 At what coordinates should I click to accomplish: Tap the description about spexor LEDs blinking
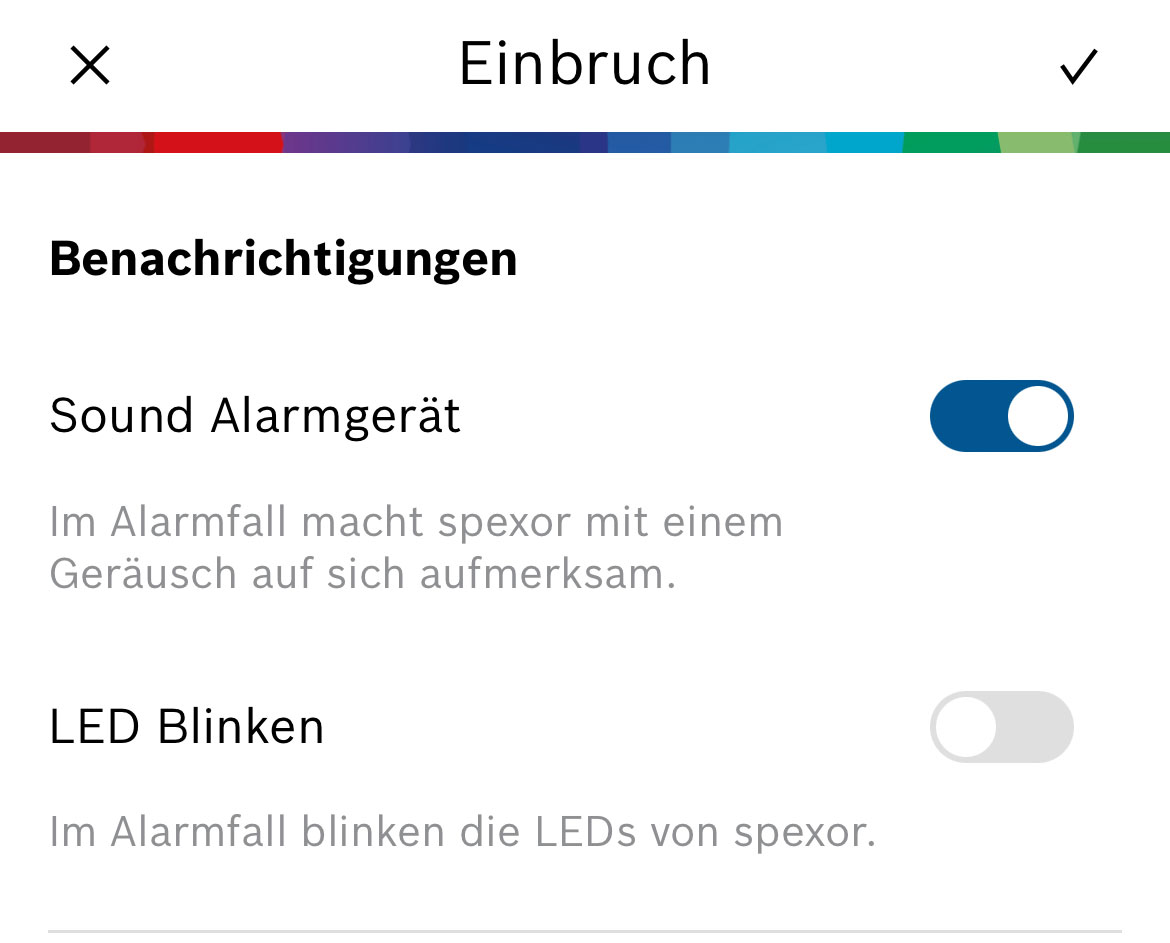tap(462, 832)
